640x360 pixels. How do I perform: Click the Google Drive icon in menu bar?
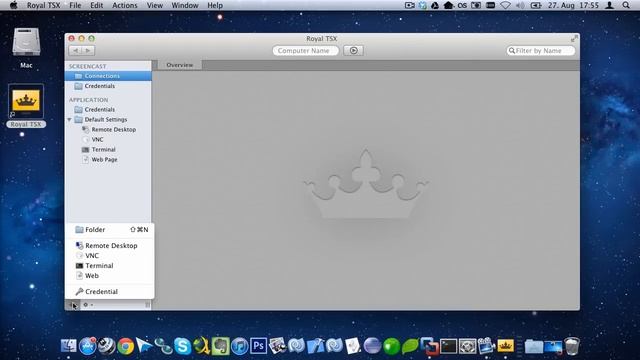(x=435, y=5)
